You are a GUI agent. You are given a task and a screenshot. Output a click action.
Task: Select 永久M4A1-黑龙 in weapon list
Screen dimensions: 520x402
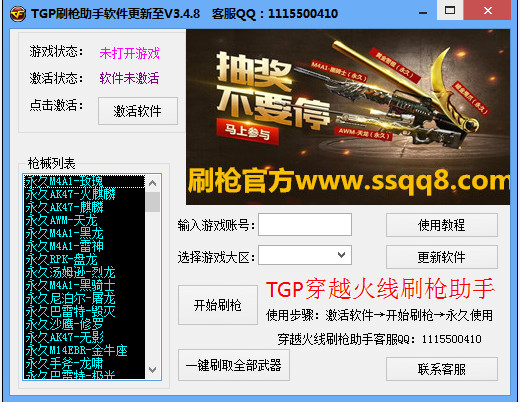point(85,233)
